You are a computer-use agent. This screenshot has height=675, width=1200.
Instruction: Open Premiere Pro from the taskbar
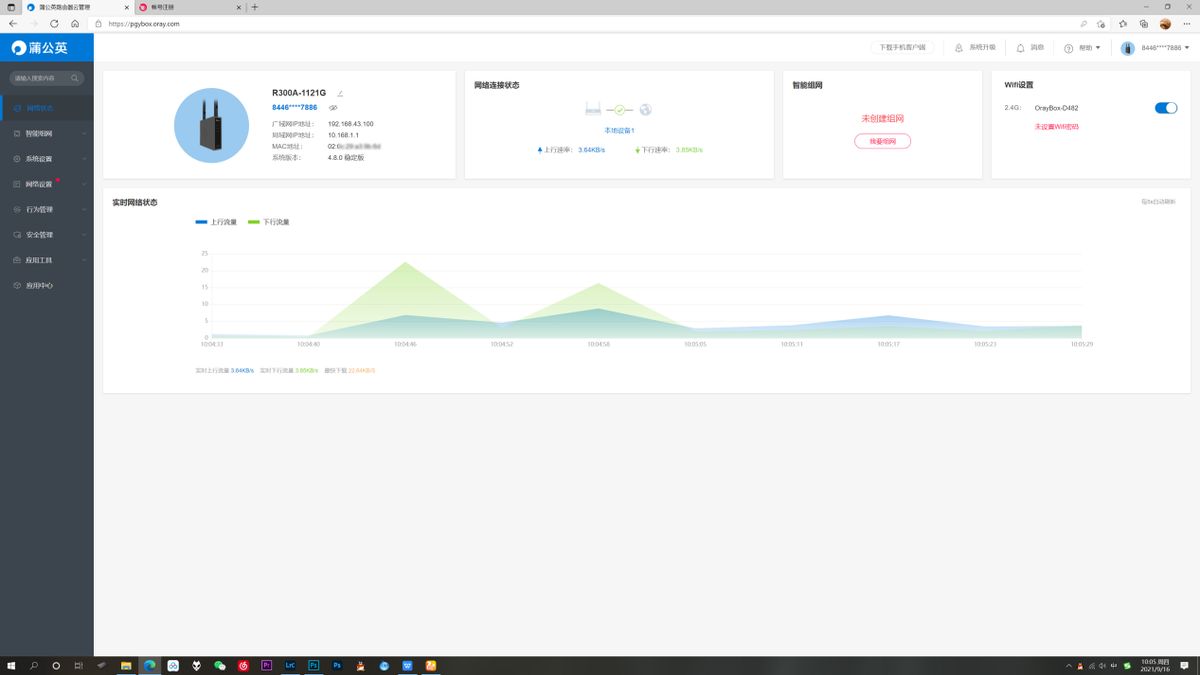[266, 665]
